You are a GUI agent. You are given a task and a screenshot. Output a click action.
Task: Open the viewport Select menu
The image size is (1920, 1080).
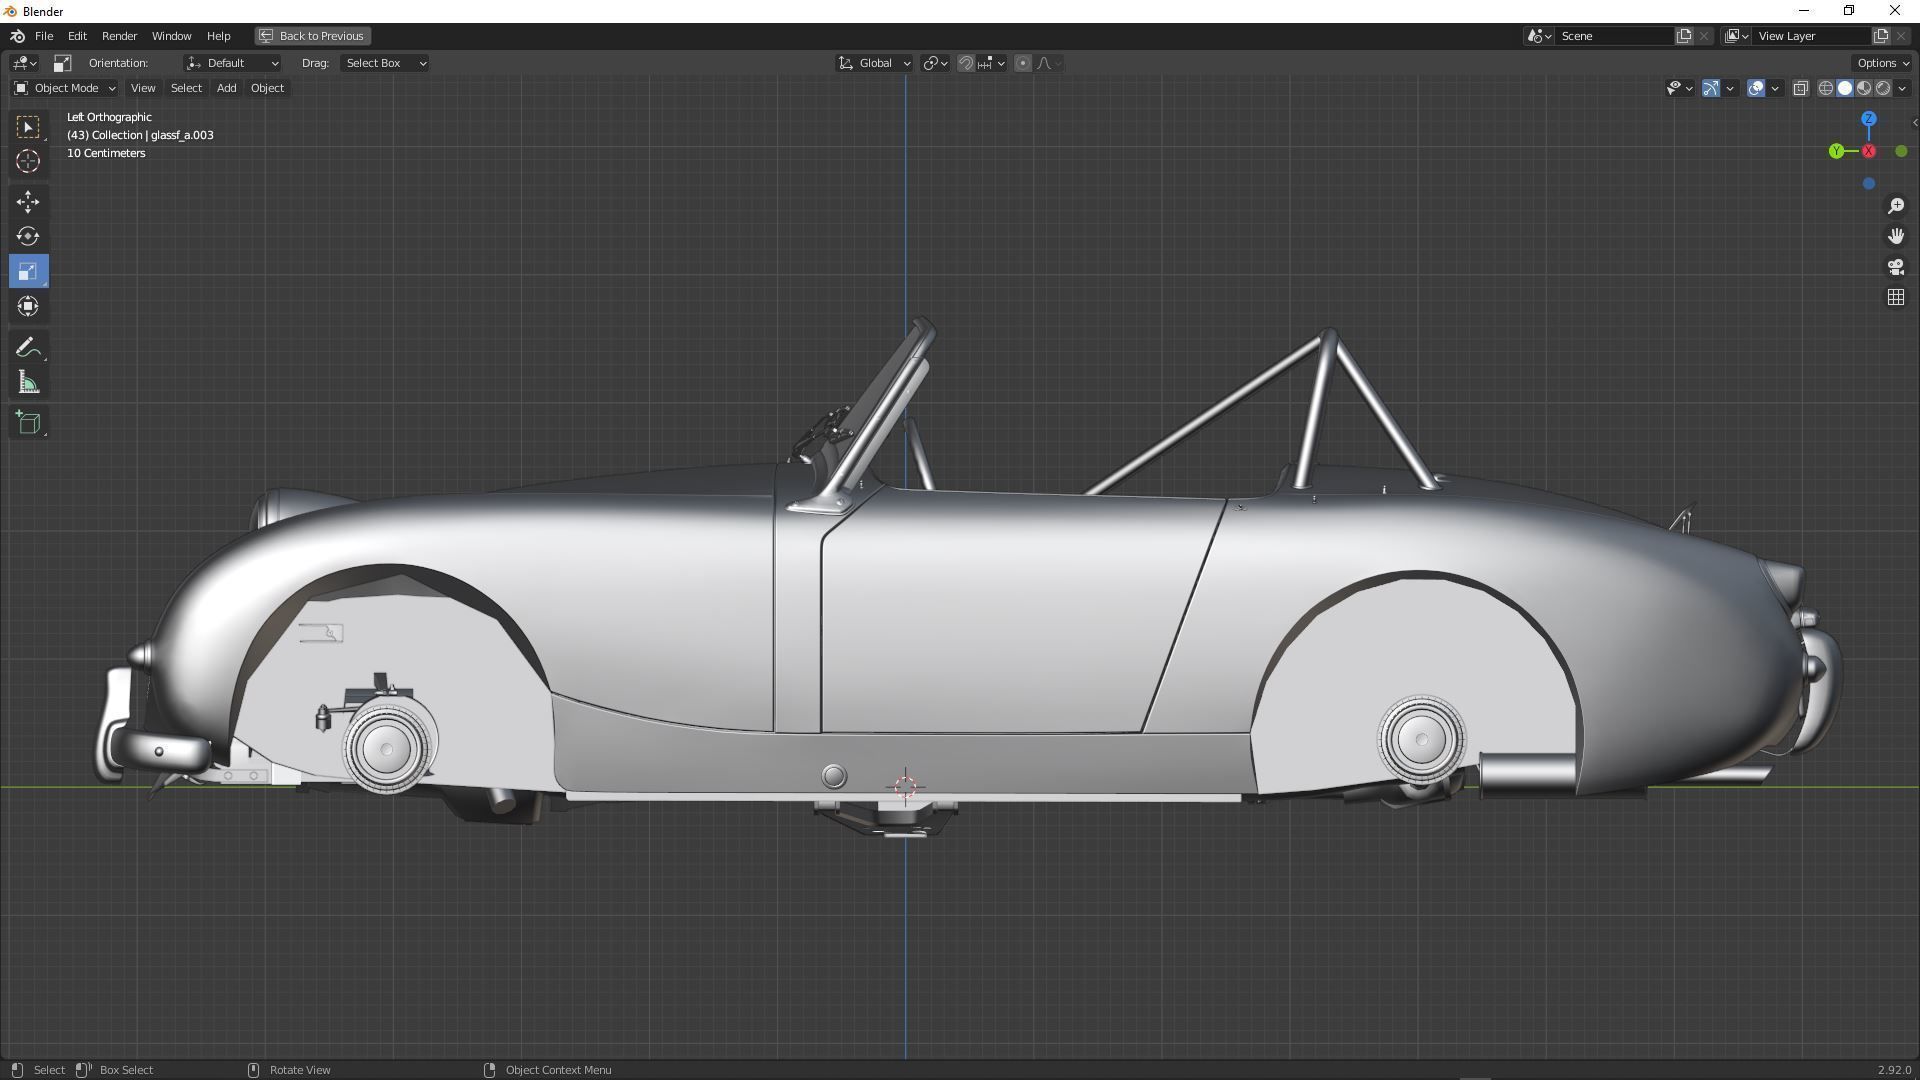click(x=186, y=88)
